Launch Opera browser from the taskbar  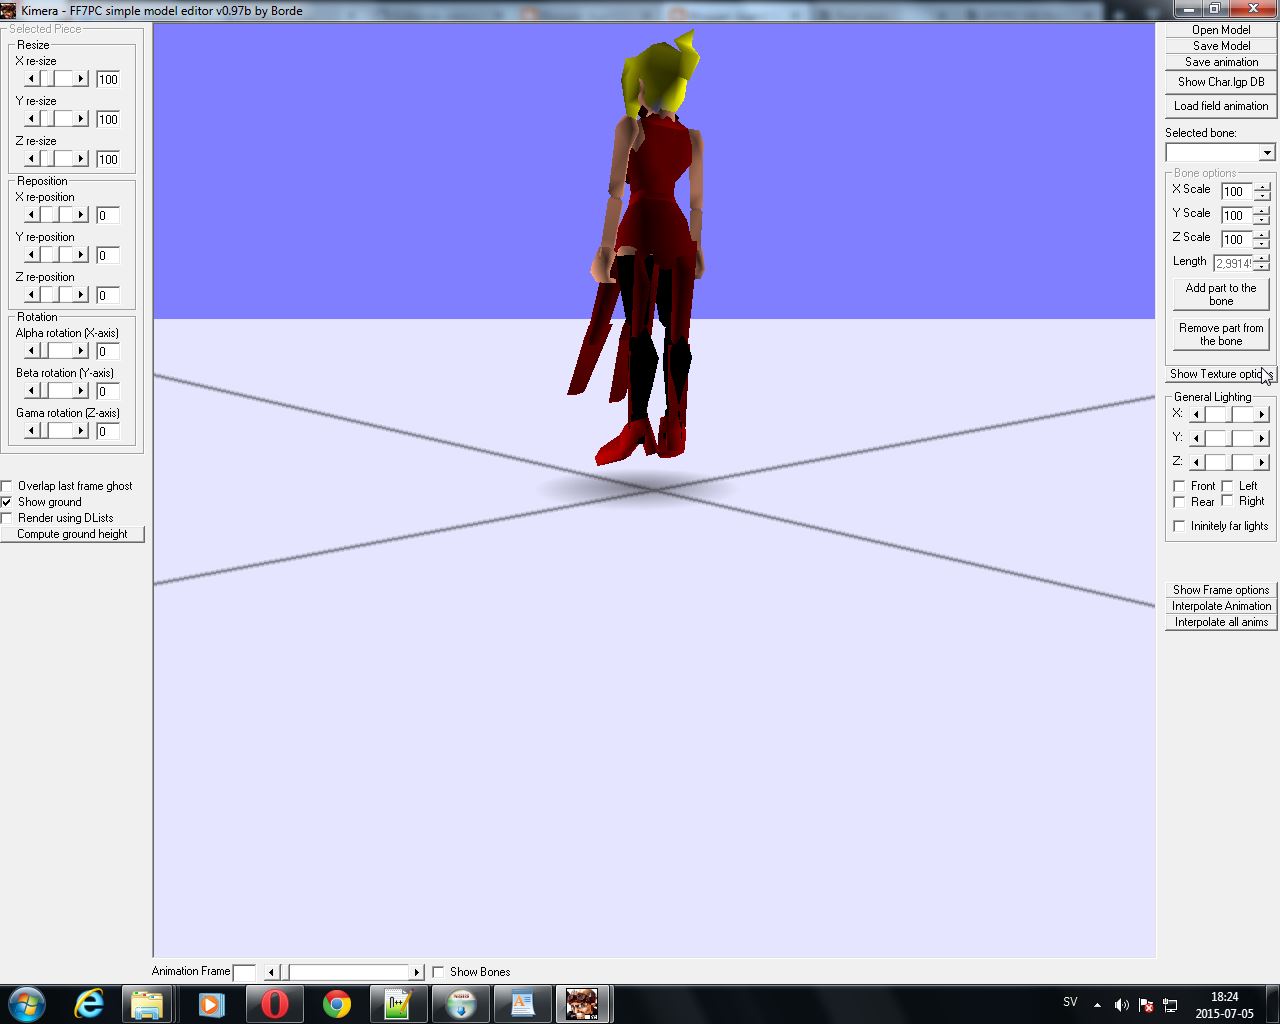point(273,1004)
